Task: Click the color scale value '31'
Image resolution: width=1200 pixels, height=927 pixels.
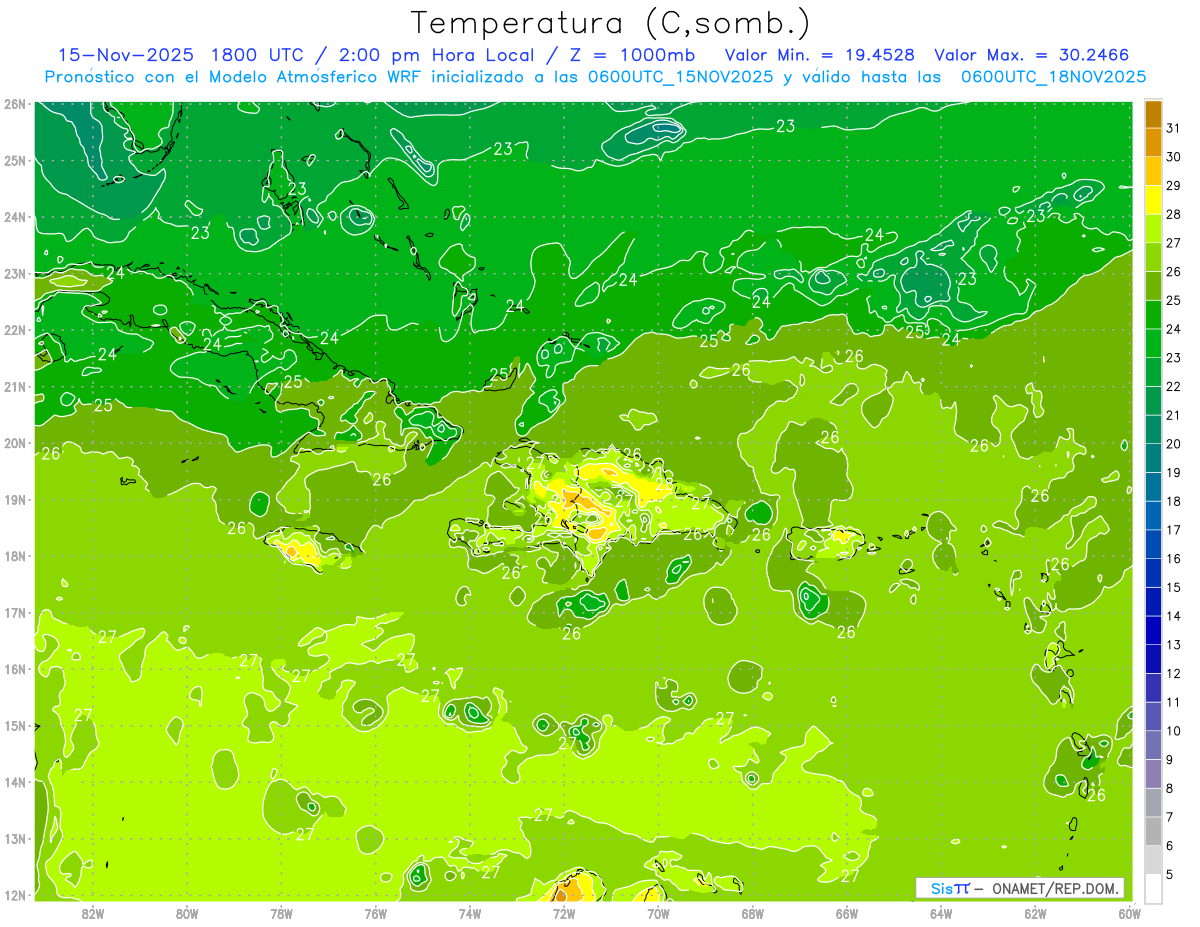Action: 1173,128
